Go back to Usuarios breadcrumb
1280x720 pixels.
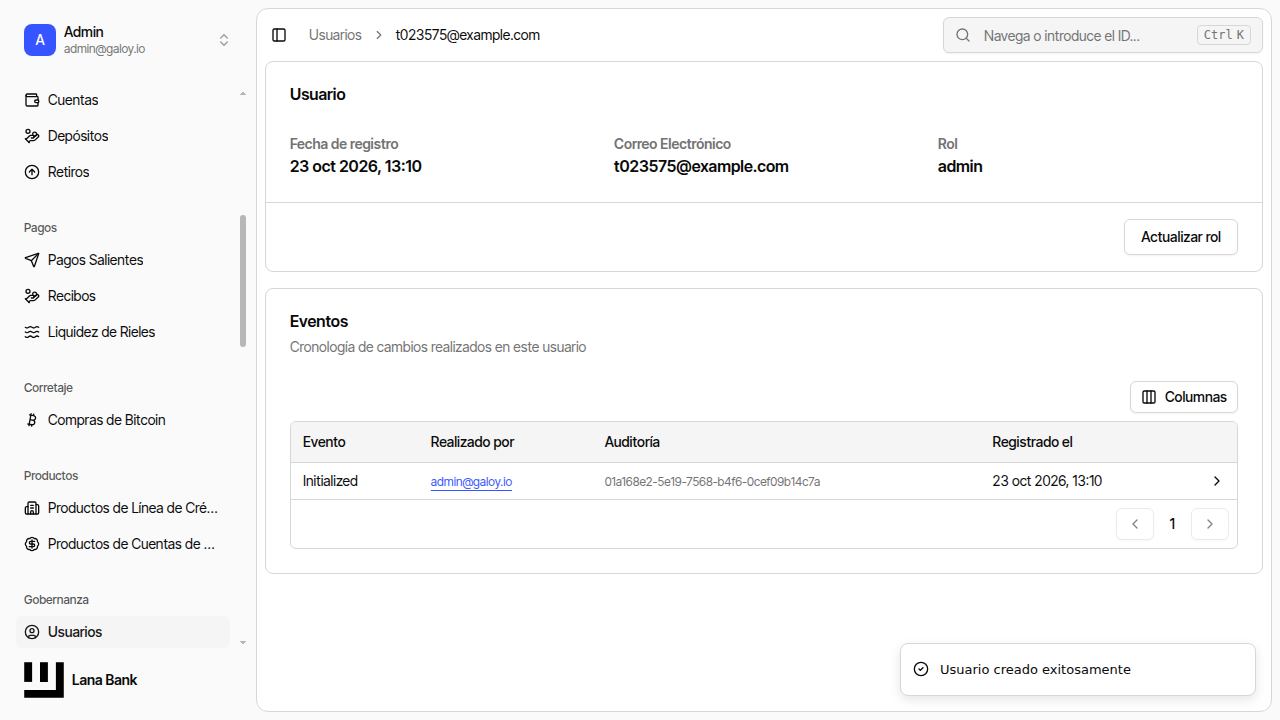click(335, 35)
